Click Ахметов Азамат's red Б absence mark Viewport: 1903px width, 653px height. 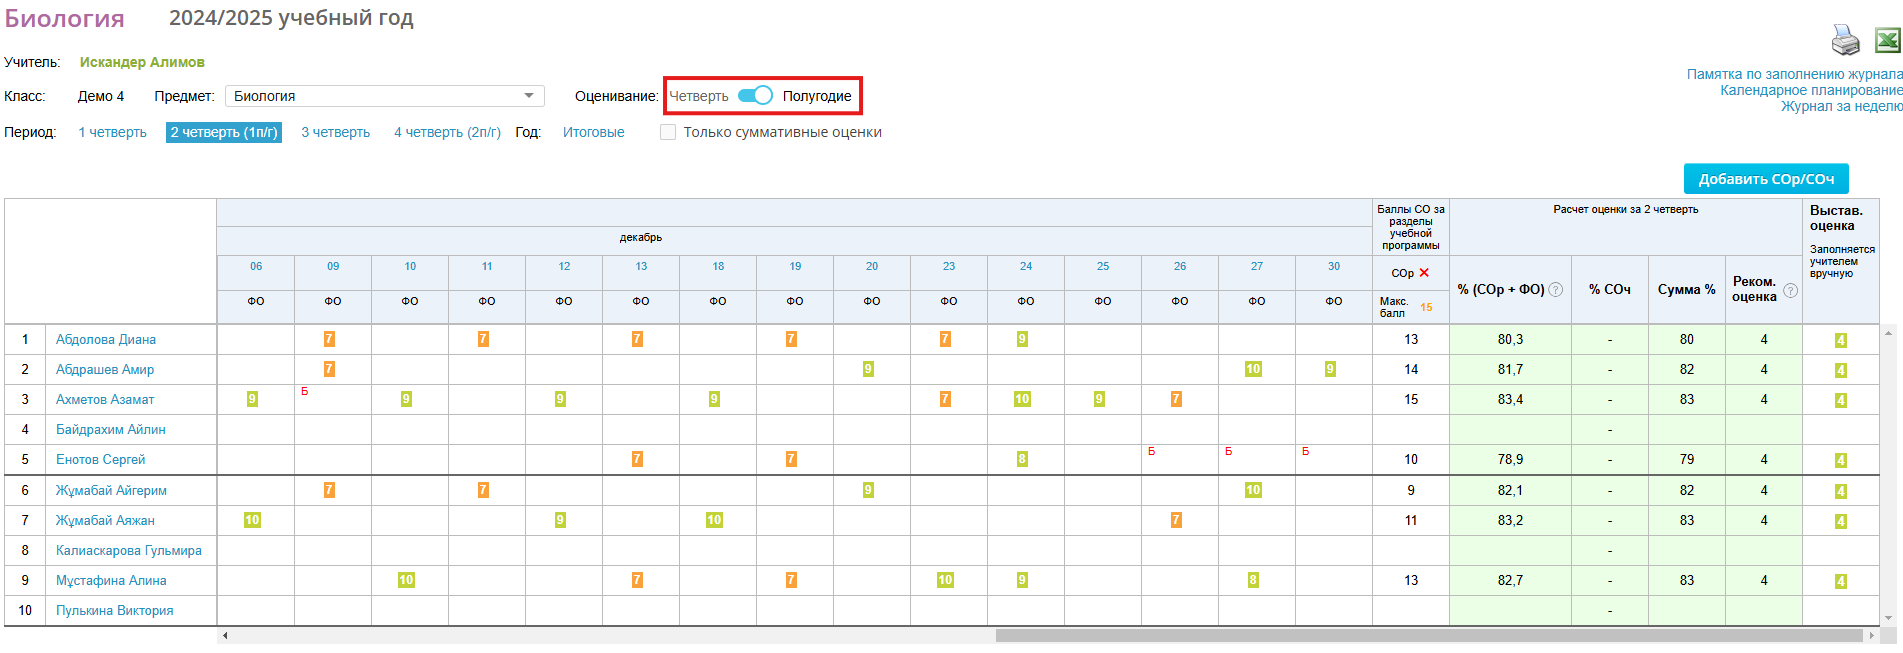coord(305,392)
